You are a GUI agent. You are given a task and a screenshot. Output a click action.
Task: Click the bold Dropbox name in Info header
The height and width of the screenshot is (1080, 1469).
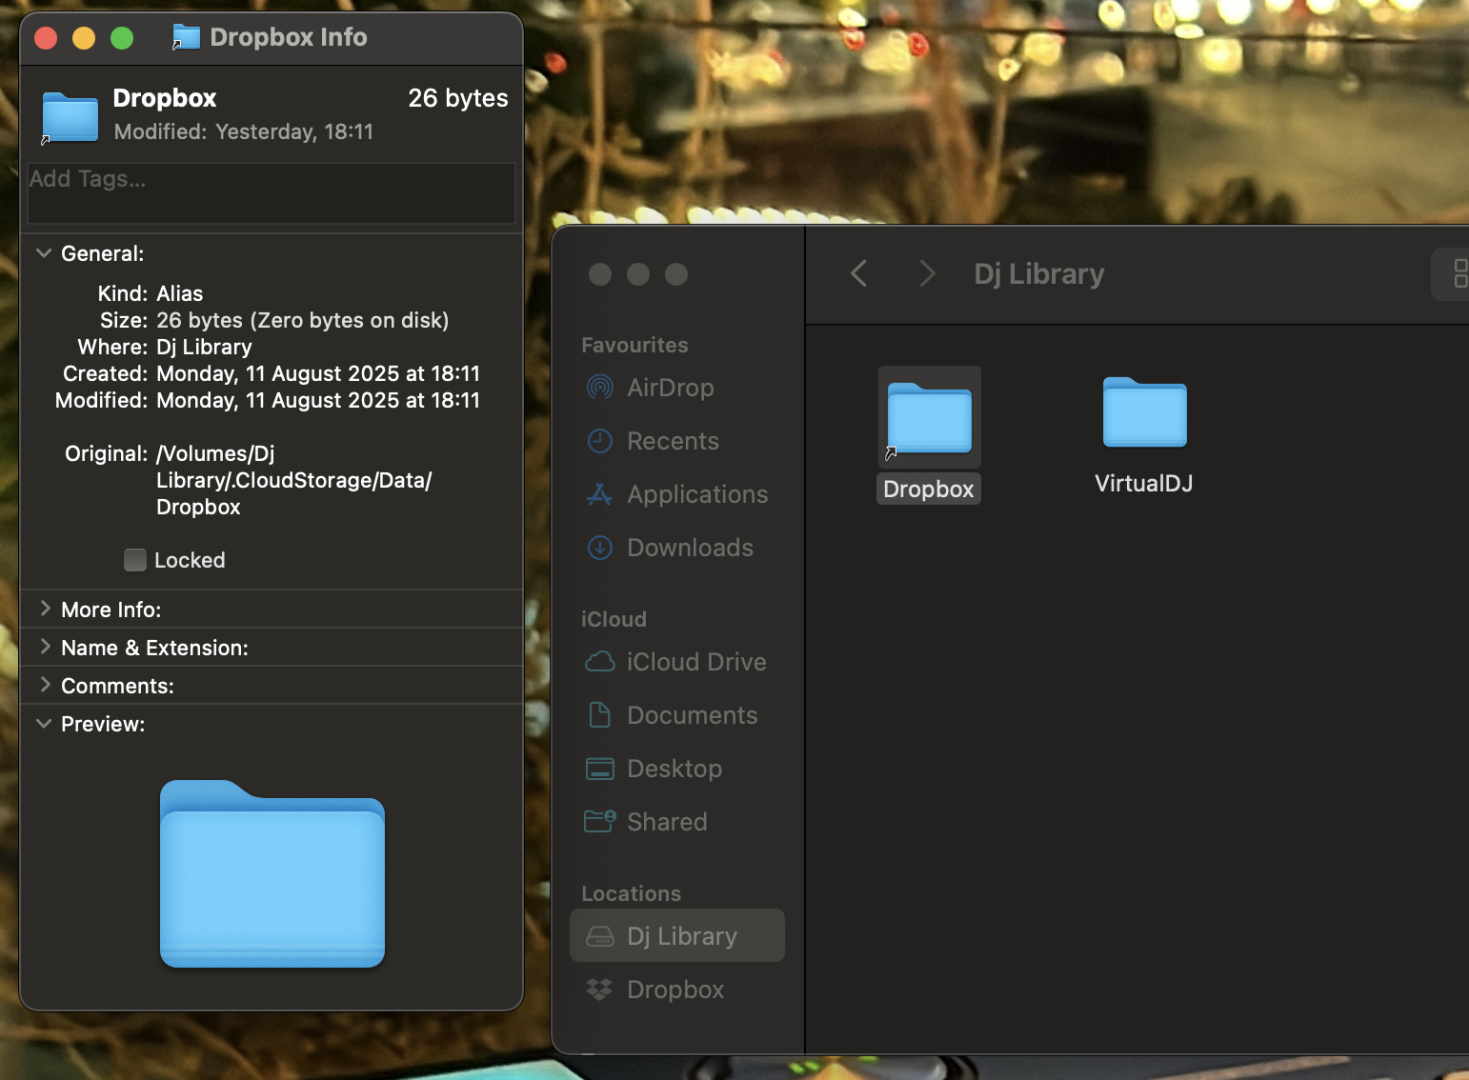click(x=165, y=98)
